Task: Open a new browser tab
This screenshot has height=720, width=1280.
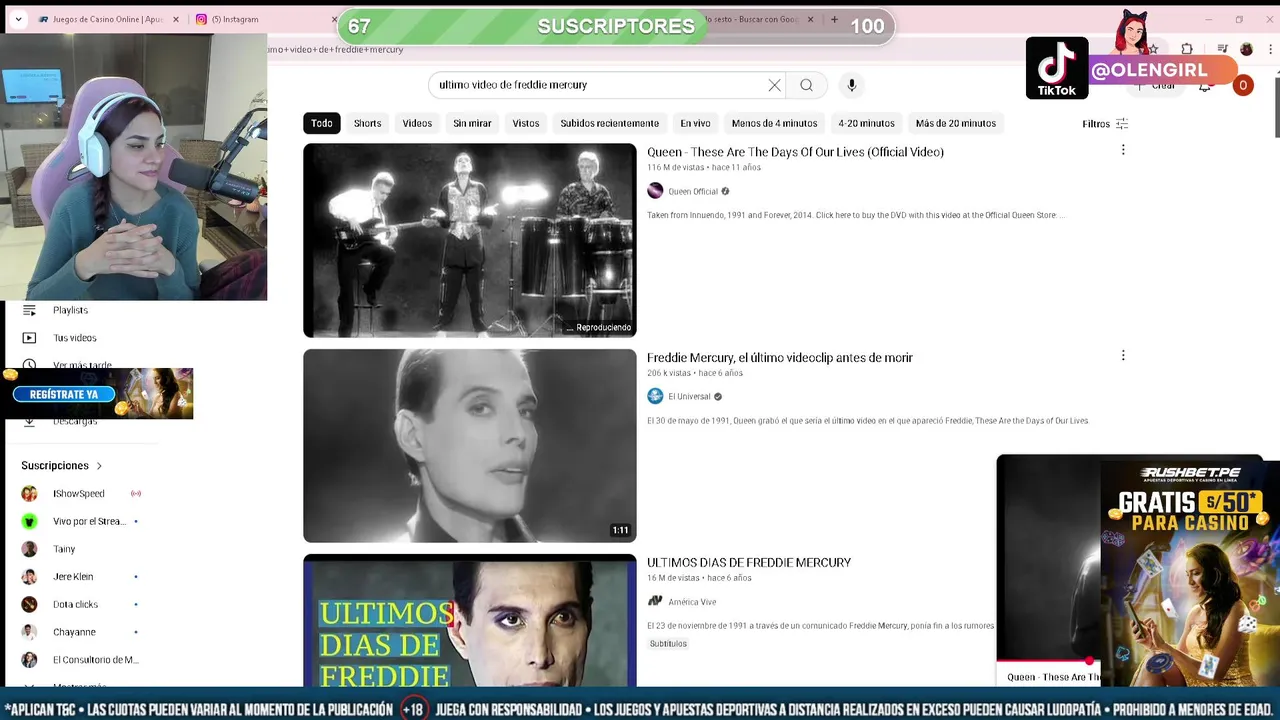Action: pyautogui.click(x=834, y=19)
